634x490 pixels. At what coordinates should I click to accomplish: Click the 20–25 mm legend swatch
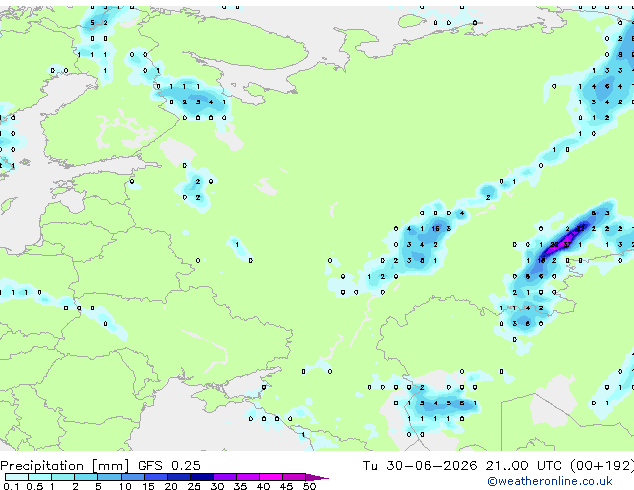point(178,477)
